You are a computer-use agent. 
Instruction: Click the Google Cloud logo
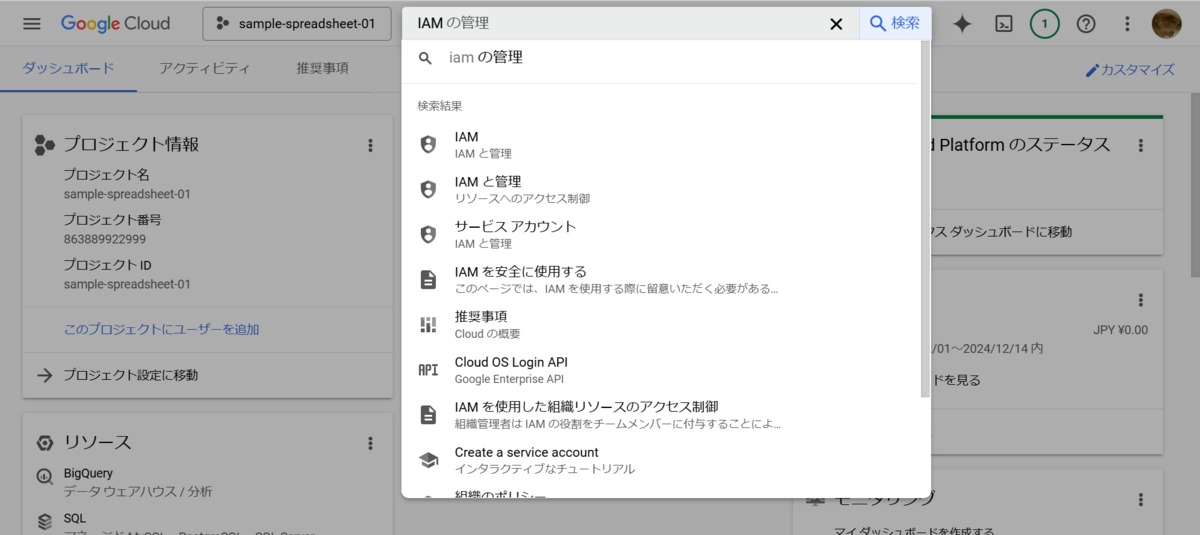[x=116, y=23]
